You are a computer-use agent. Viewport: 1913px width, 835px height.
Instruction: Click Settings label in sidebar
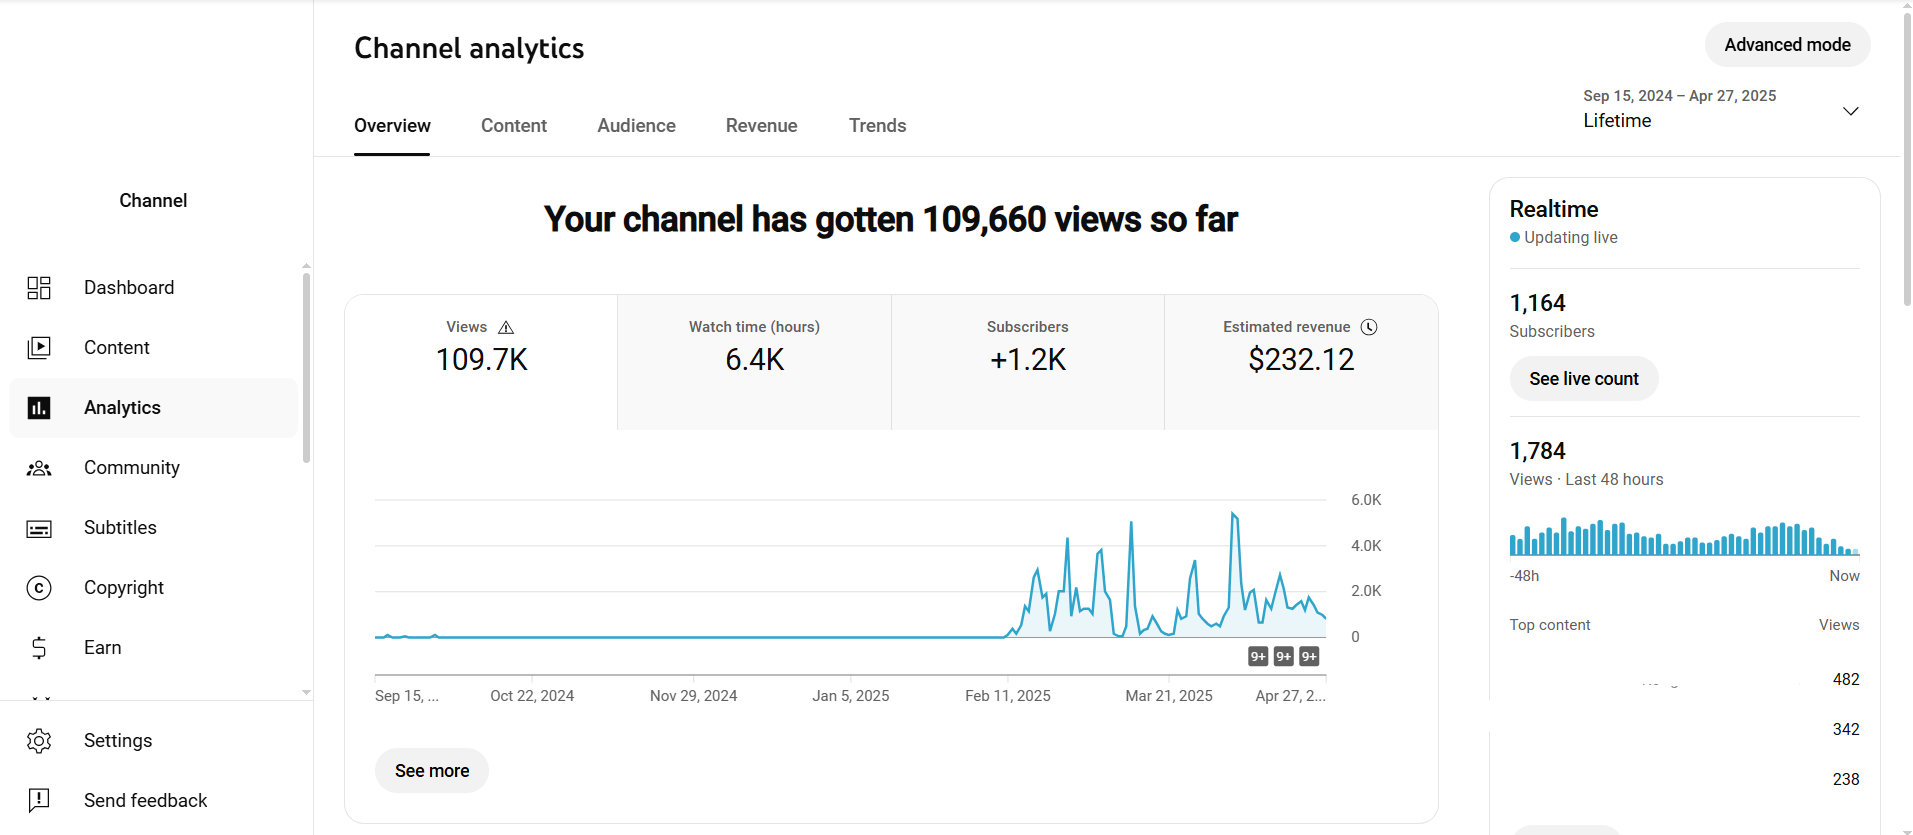pos(118,741)
